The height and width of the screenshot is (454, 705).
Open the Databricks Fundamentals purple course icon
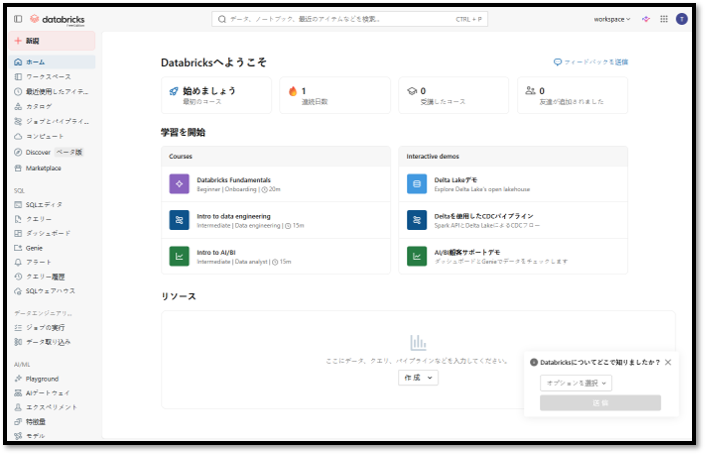[x=179, y=184]
